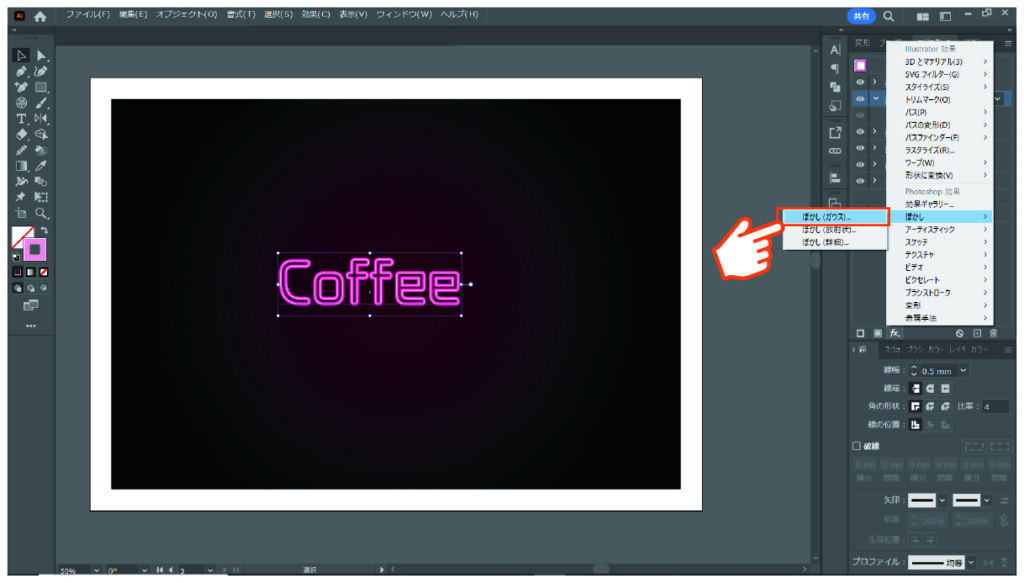The height and width of the screenshot is (583, 1024).
Task: Toggle visibility eye of highlighted appearance row
Action: (860, 99)
